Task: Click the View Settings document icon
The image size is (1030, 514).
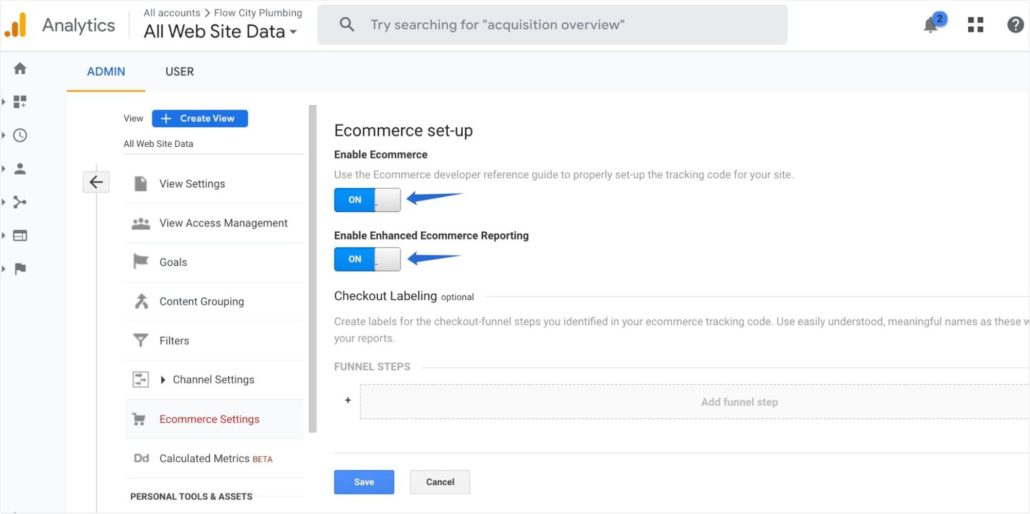Action: point(141,183)
